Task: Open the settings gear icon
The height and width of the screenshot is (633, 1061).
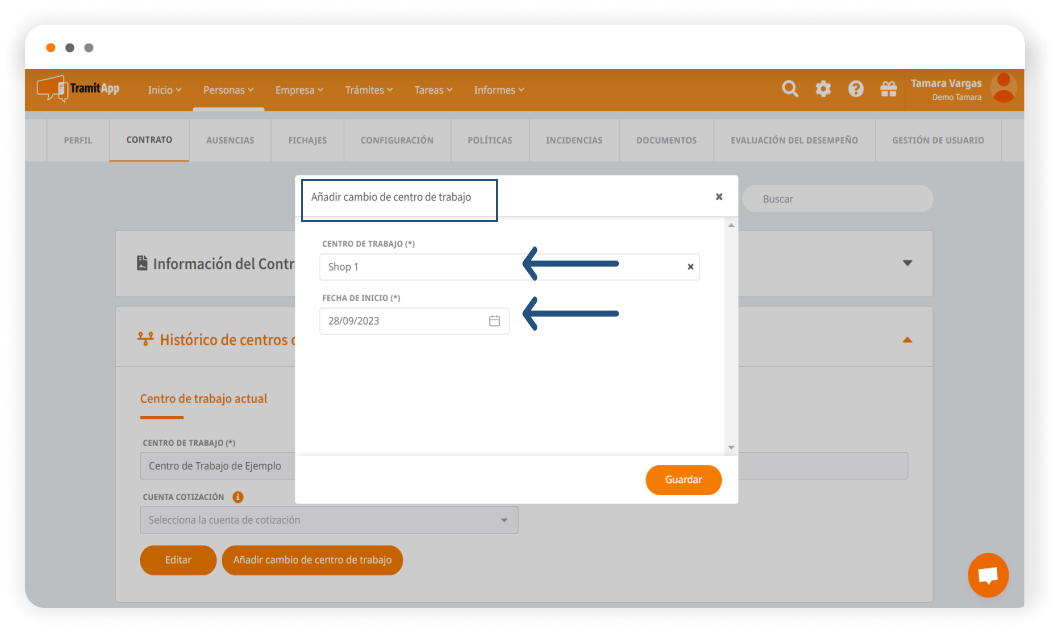Action: click(823, 89)
